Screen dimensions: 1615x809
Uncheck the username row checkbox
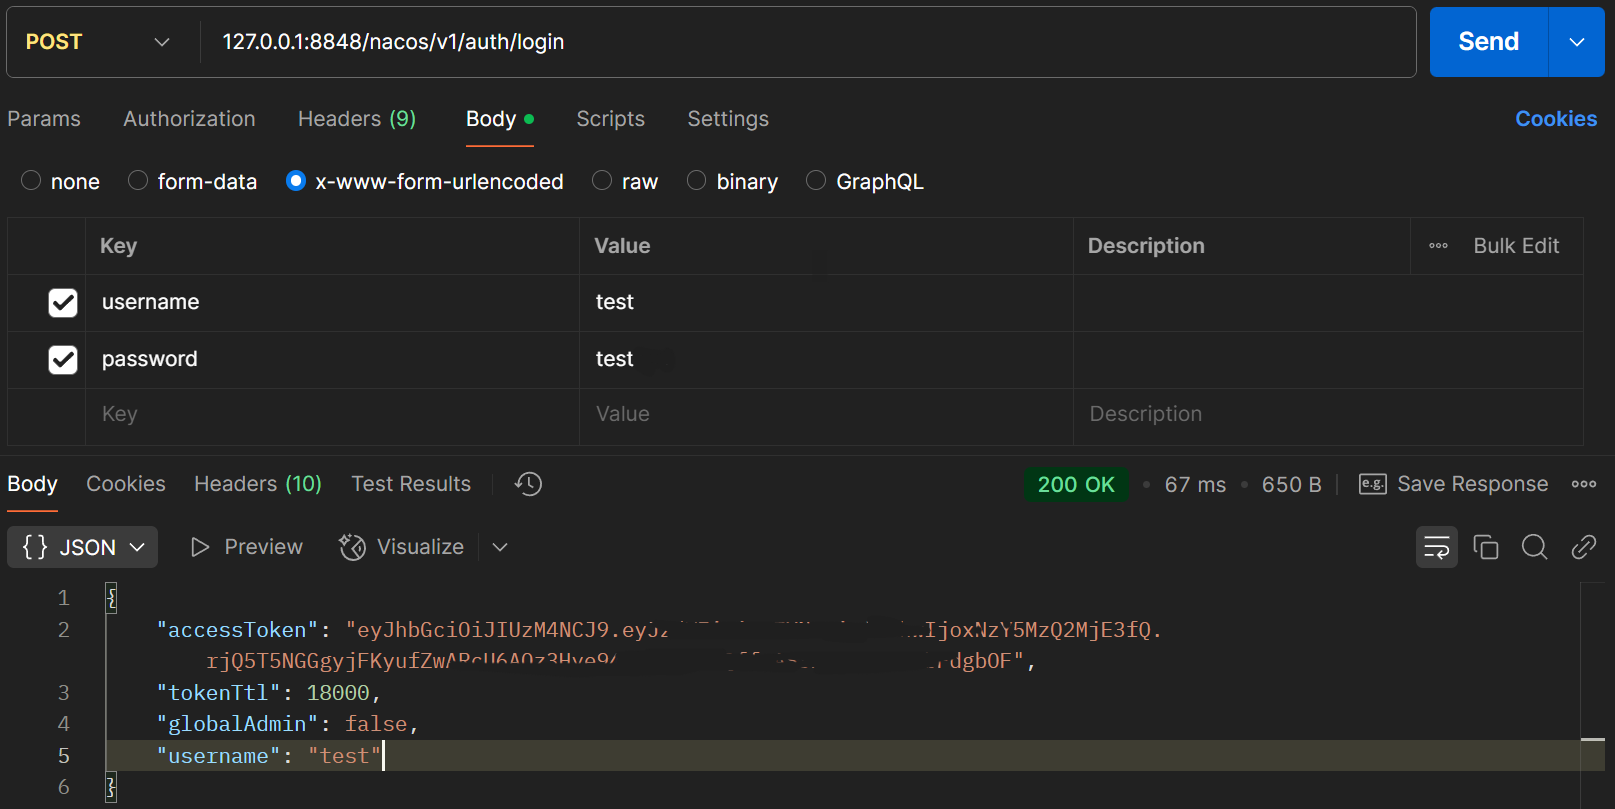tap(63, 303)
